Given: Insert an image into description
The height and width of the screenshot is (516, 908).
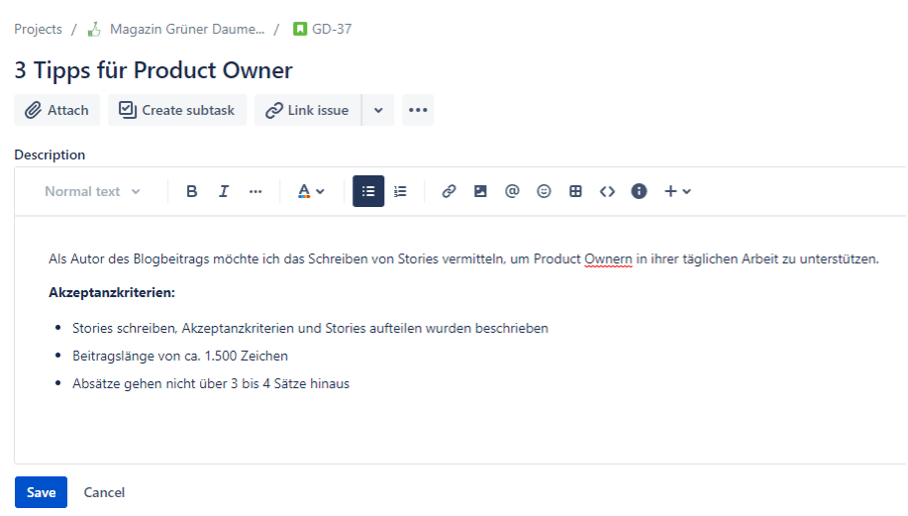Looking at the screenshot, I should click(x=480, y=191).
